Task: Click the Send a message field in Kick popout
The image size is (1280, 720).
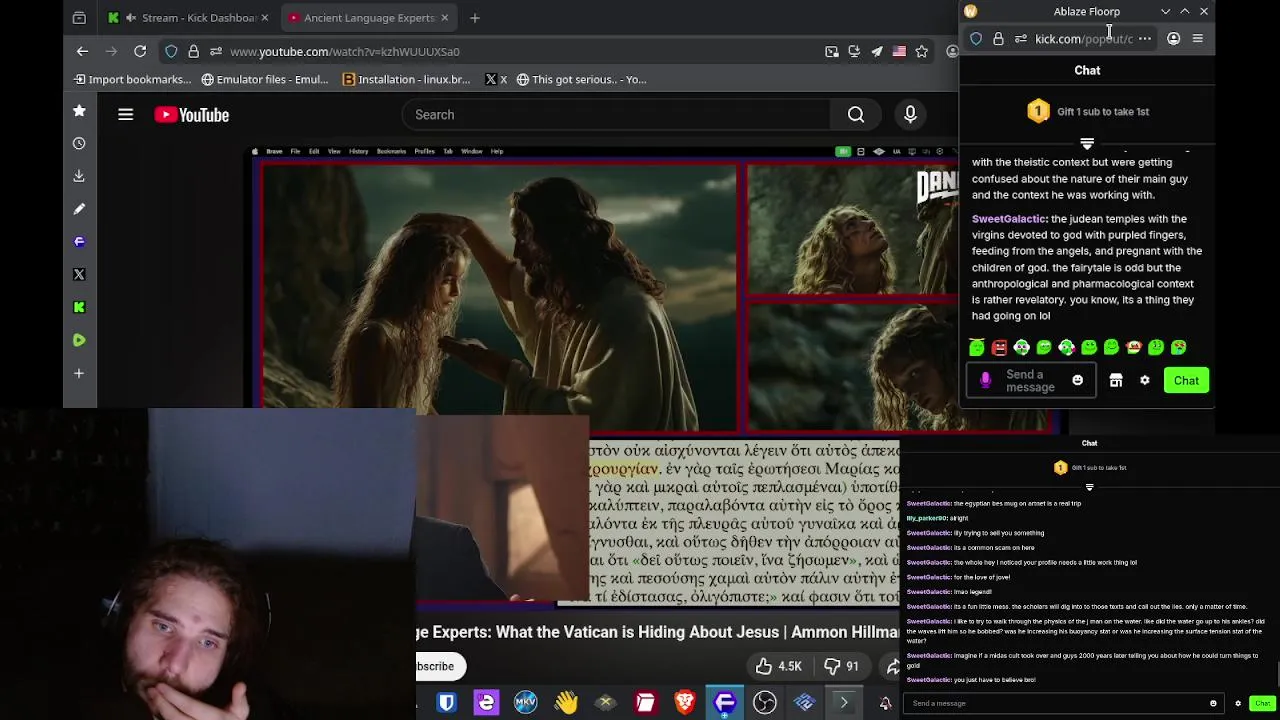Action: tap(1031, 380)
